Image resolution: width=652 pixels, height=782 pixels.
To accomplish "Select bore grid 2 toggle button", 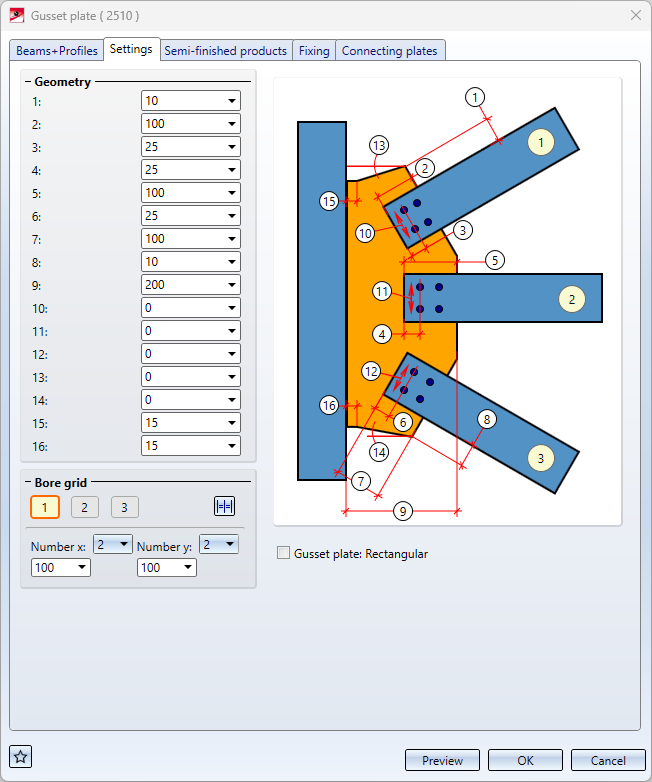I will pos(84,507).
